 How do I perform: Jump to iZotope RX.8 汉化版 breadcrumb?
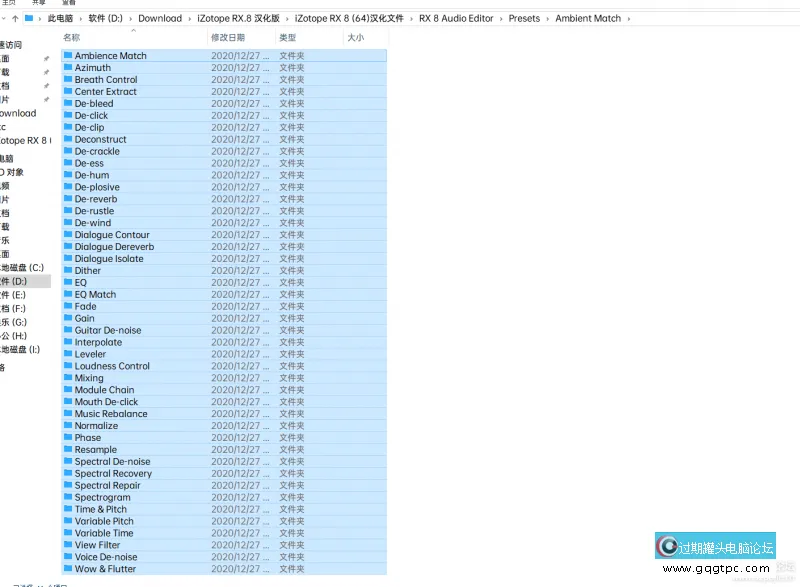click(238, 18)
